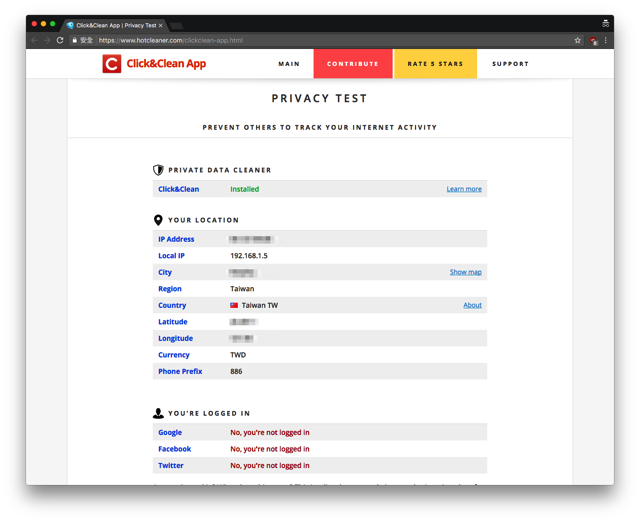Focus the address bar URL field

point(300,41)
